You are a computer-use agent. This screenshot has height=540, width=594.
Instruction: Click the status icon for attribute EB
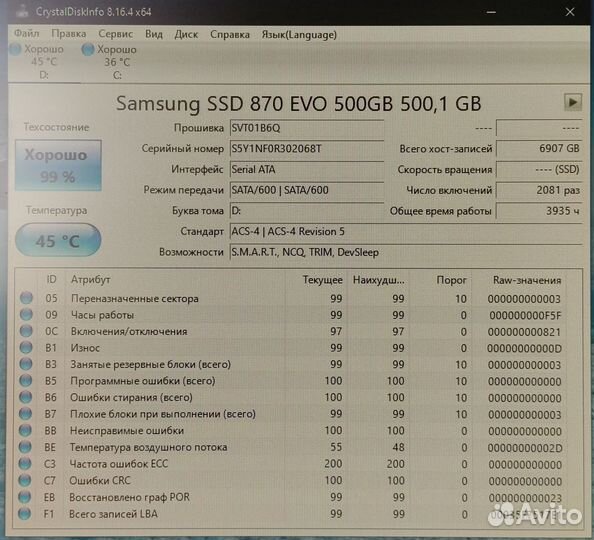[24, 497]
